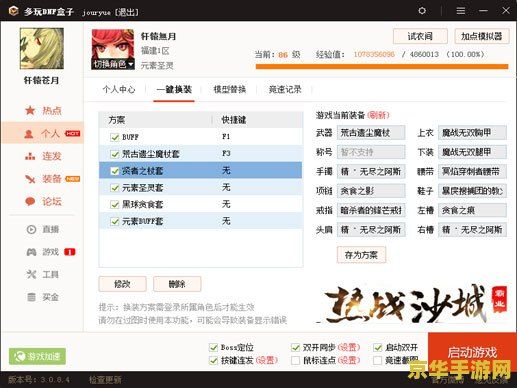Click the 上衣 field 魔战无双胸甲
The height and width of the screenshot is (388, 517).
(472, 133)
